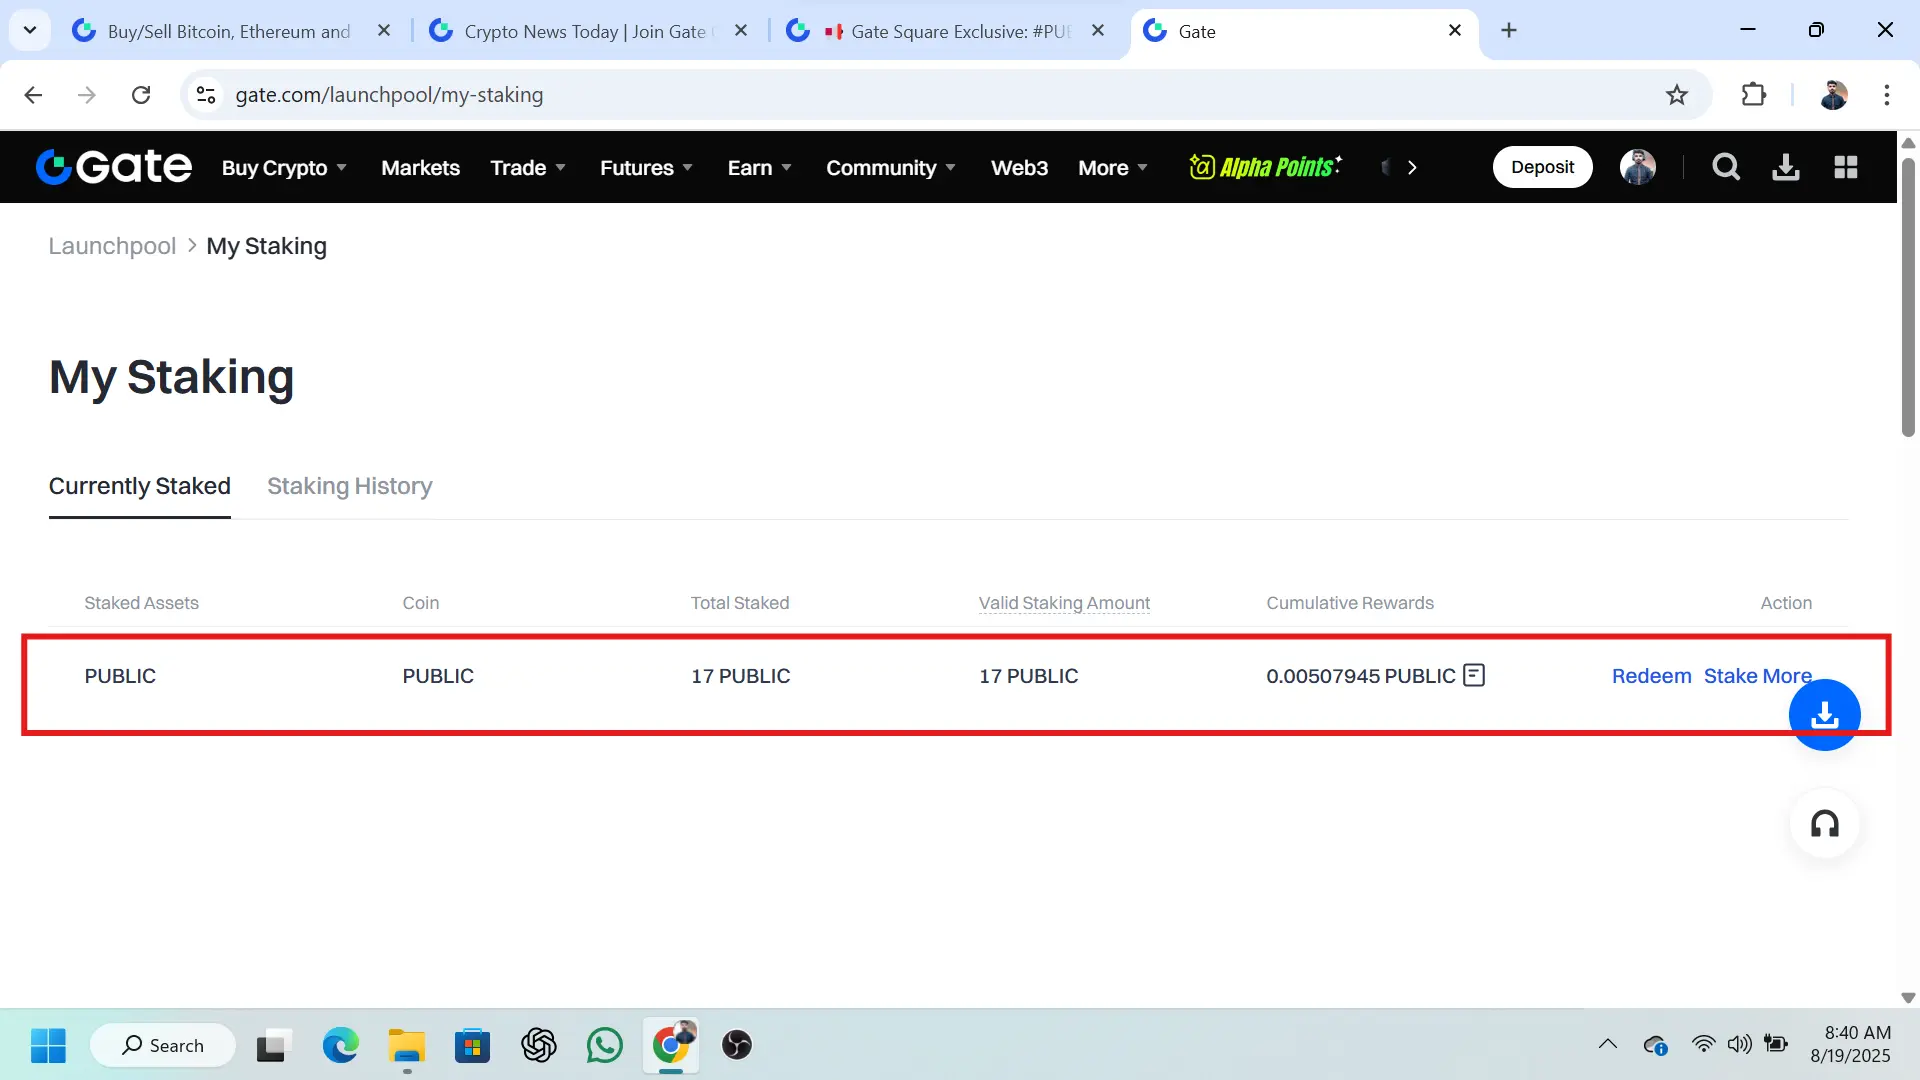View site information icon in address bar
Screen dimensions: 1920x1080
click(206, 95)
